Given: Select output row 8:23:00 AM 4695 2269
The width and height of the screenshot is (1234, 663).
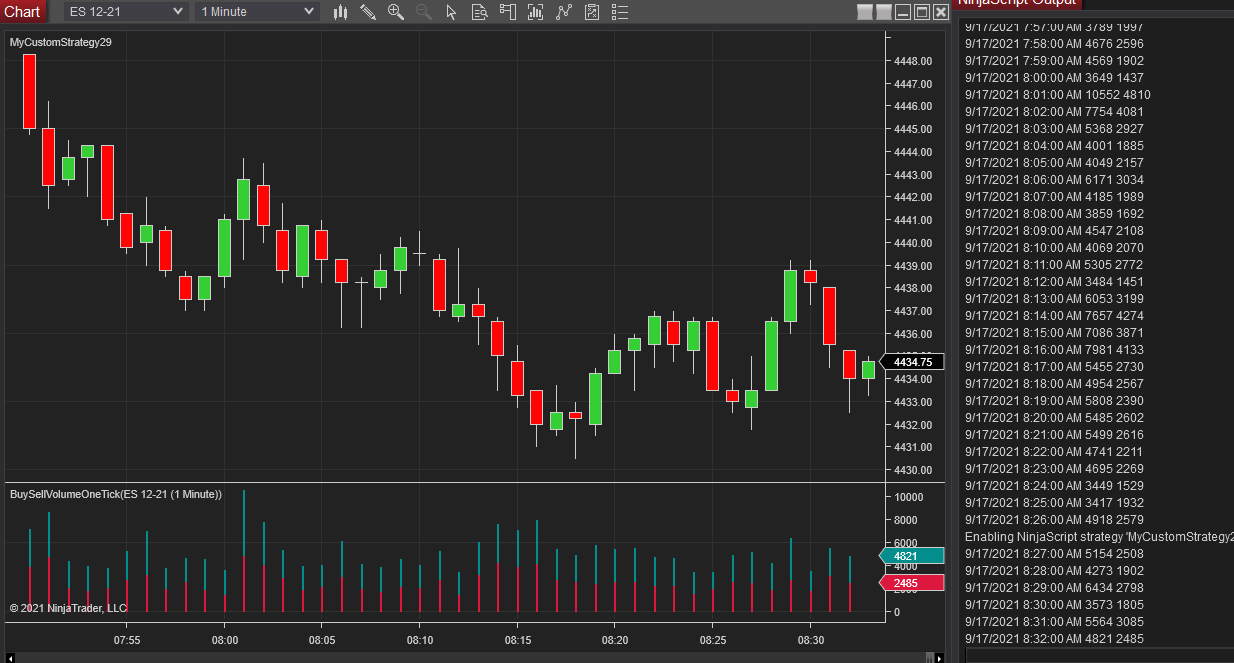Looking at the screenshot, I should (1054, 469).
